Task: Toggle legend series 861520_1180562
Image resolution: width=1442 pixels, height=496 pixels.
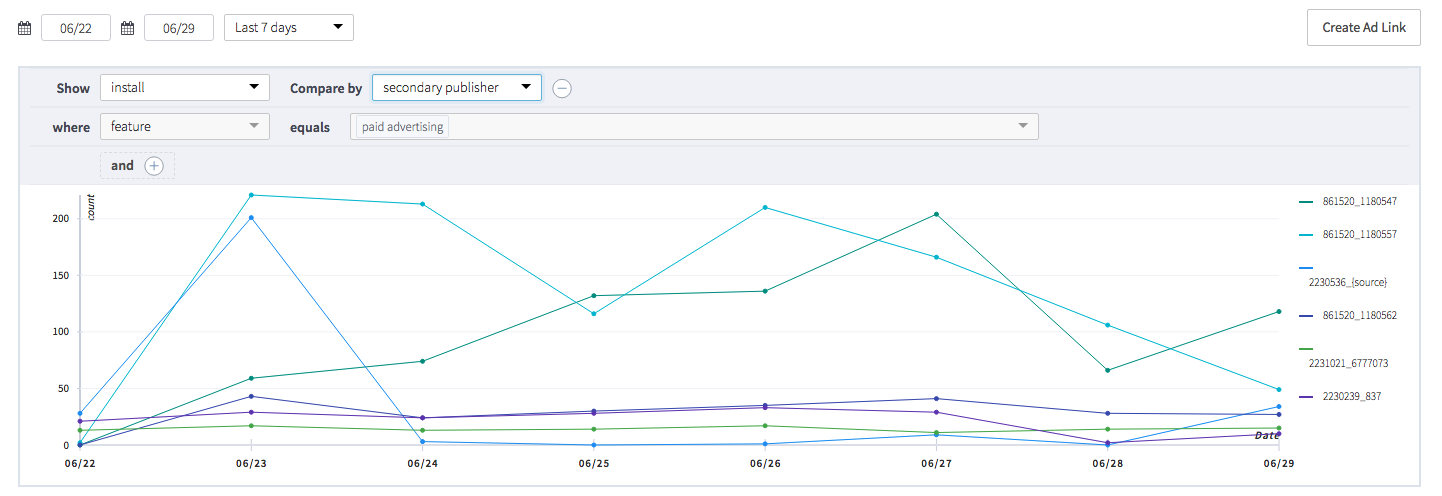Action: [1348, 316]
